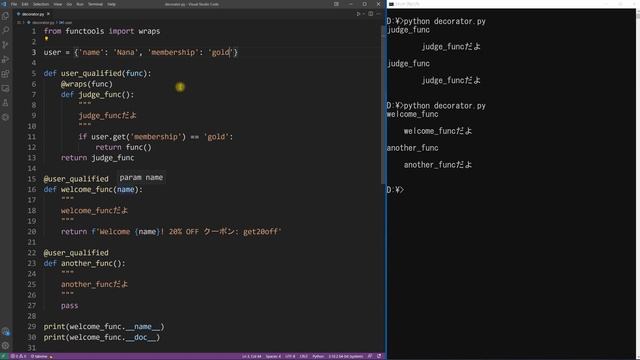Viewport: 640px width, 360px height.
Task: Click the lightbulb code action on line 2
Action: pos(46,39)
